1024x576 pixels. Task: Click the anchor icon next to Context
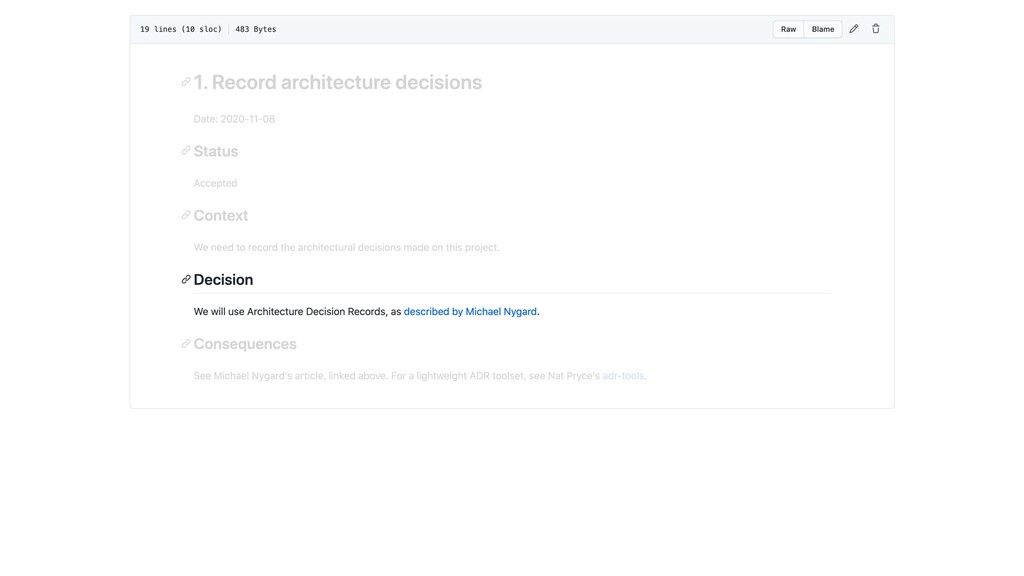coord(186,215)
